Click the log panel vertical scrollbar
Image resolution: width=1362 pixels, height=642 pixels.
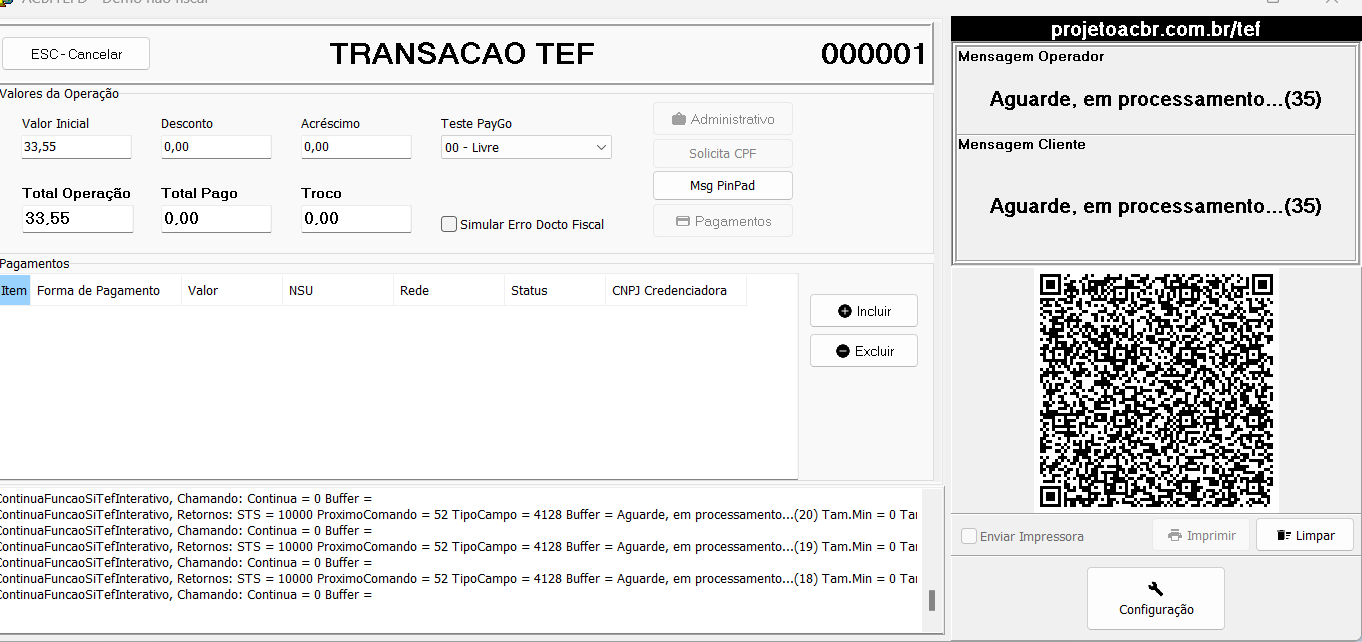(x=932, y=560)
